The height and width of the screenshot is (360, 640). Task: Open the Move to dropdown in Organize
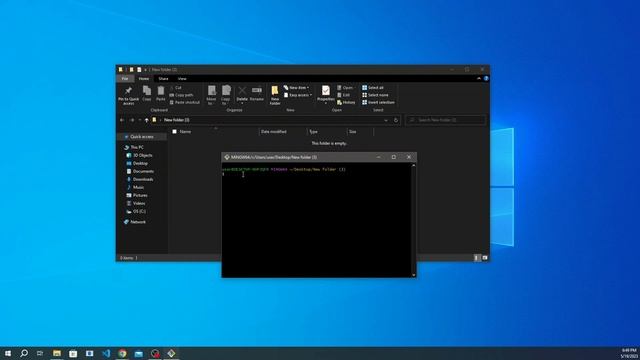[x=211, y=96]
